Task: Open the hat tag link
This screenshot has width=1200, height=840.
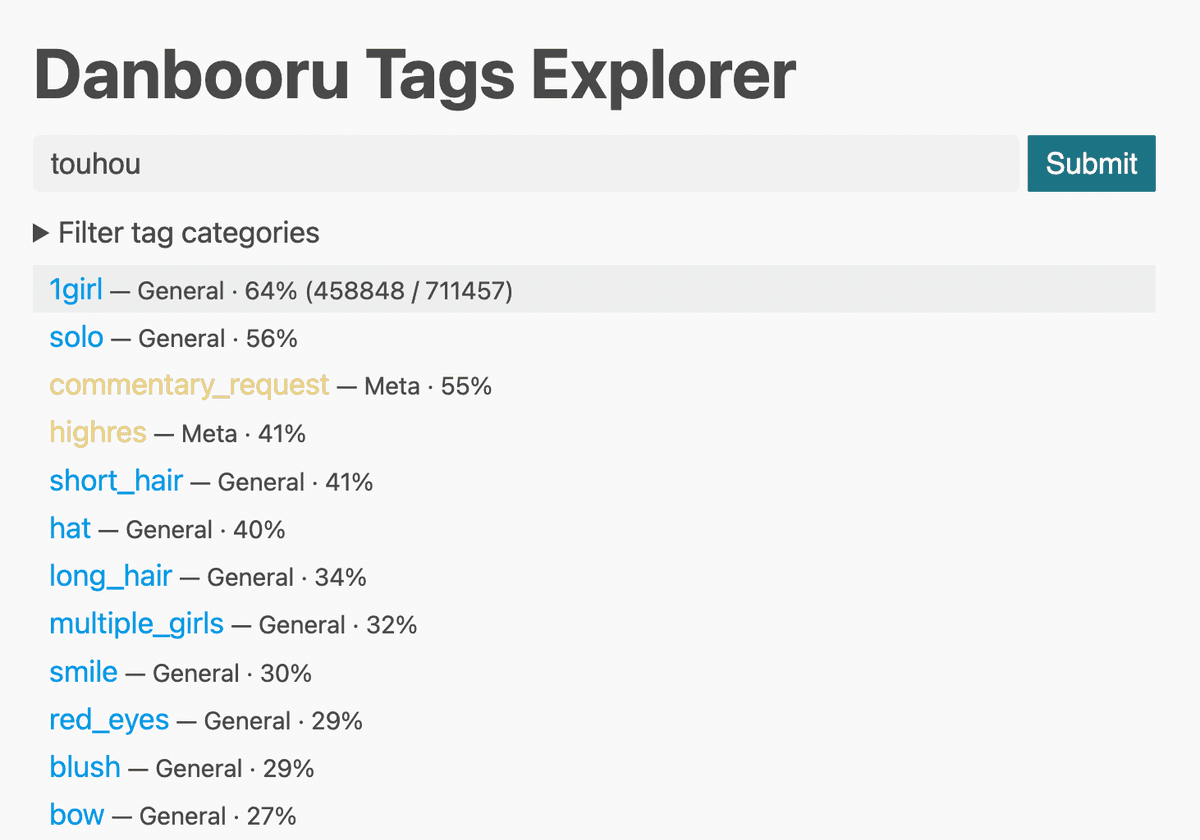Action: coord(69,529)
